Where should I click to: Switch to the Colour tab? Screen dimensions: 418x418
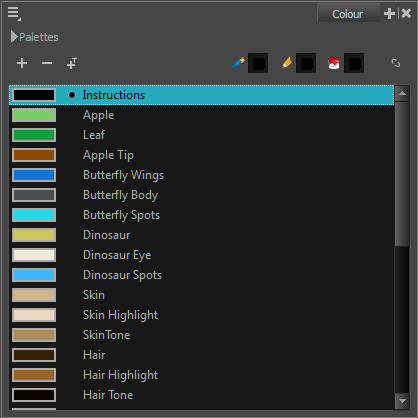point(348,14)
